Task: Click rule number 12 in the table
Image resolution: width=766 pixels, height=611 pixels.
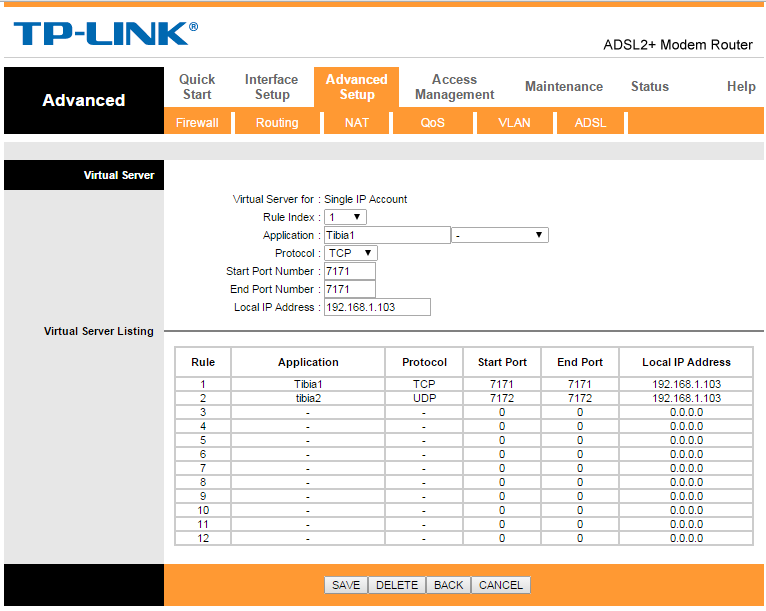Action: coord(203,538)
